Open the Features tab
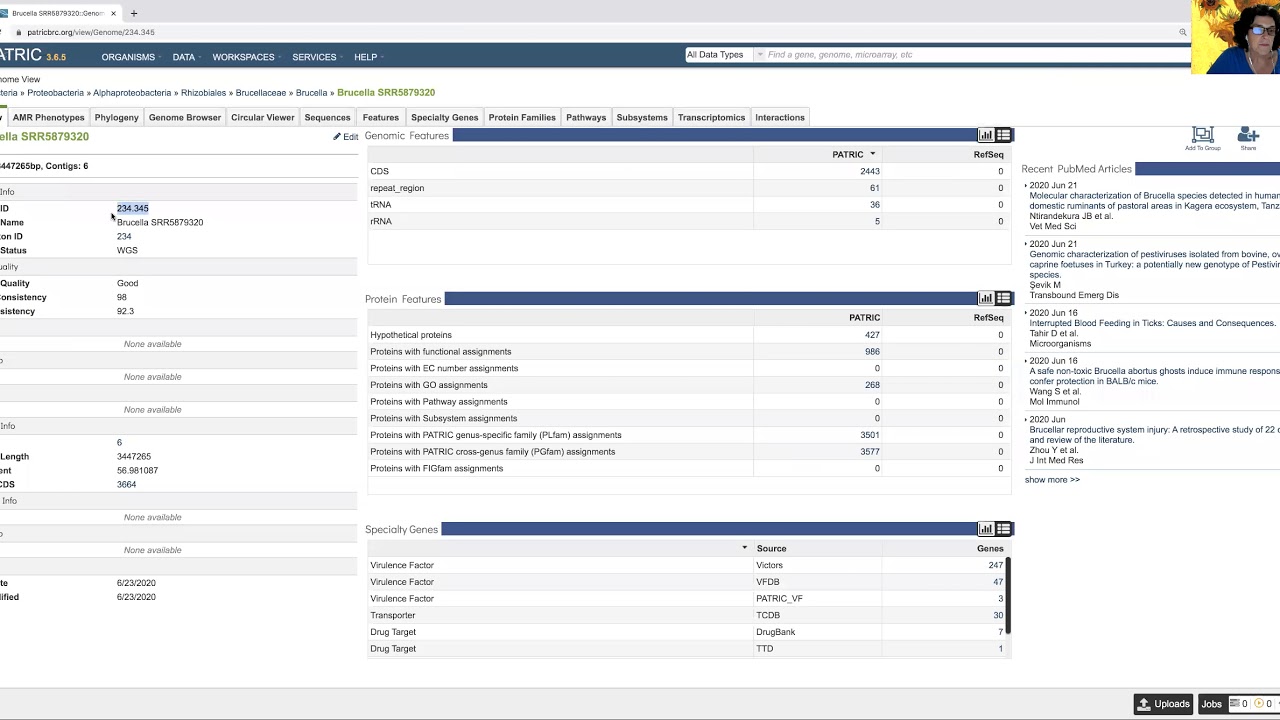1280x720 pixels. point(380,117)
